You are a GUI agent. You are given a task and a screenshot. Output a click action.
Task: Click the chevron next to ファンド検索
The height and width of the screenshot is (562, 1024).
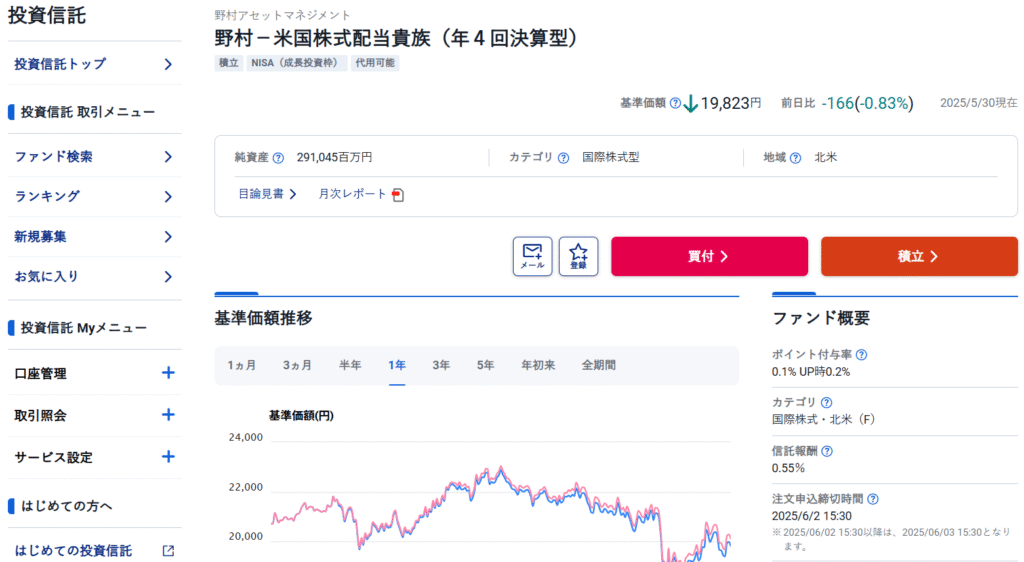(x=168, y=157)
